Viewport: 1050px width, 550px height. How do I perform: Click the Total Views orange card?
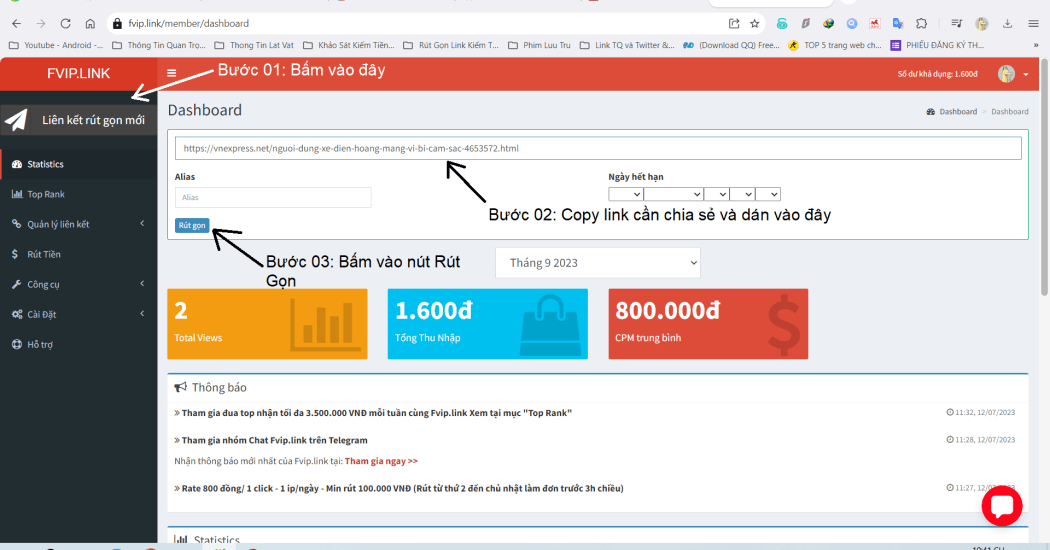tap(267, 324)
